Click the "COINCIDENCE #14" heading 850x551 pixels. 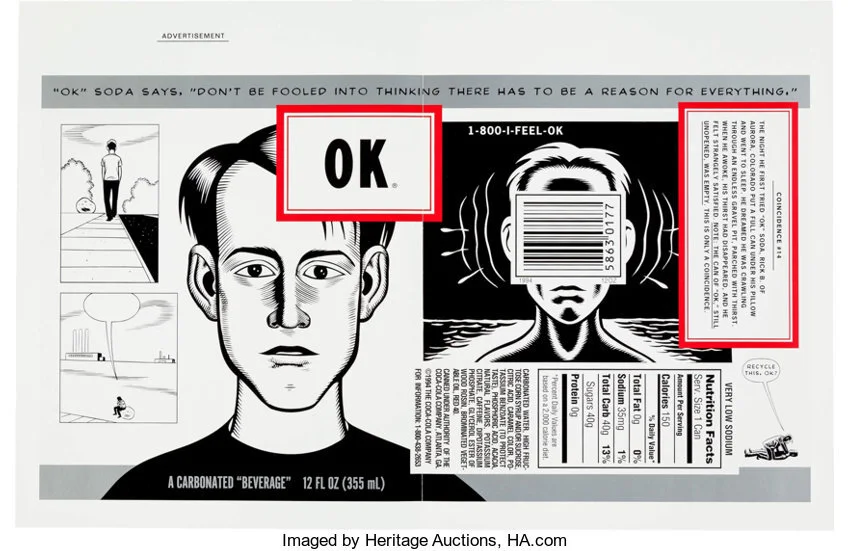pos(779,225)
